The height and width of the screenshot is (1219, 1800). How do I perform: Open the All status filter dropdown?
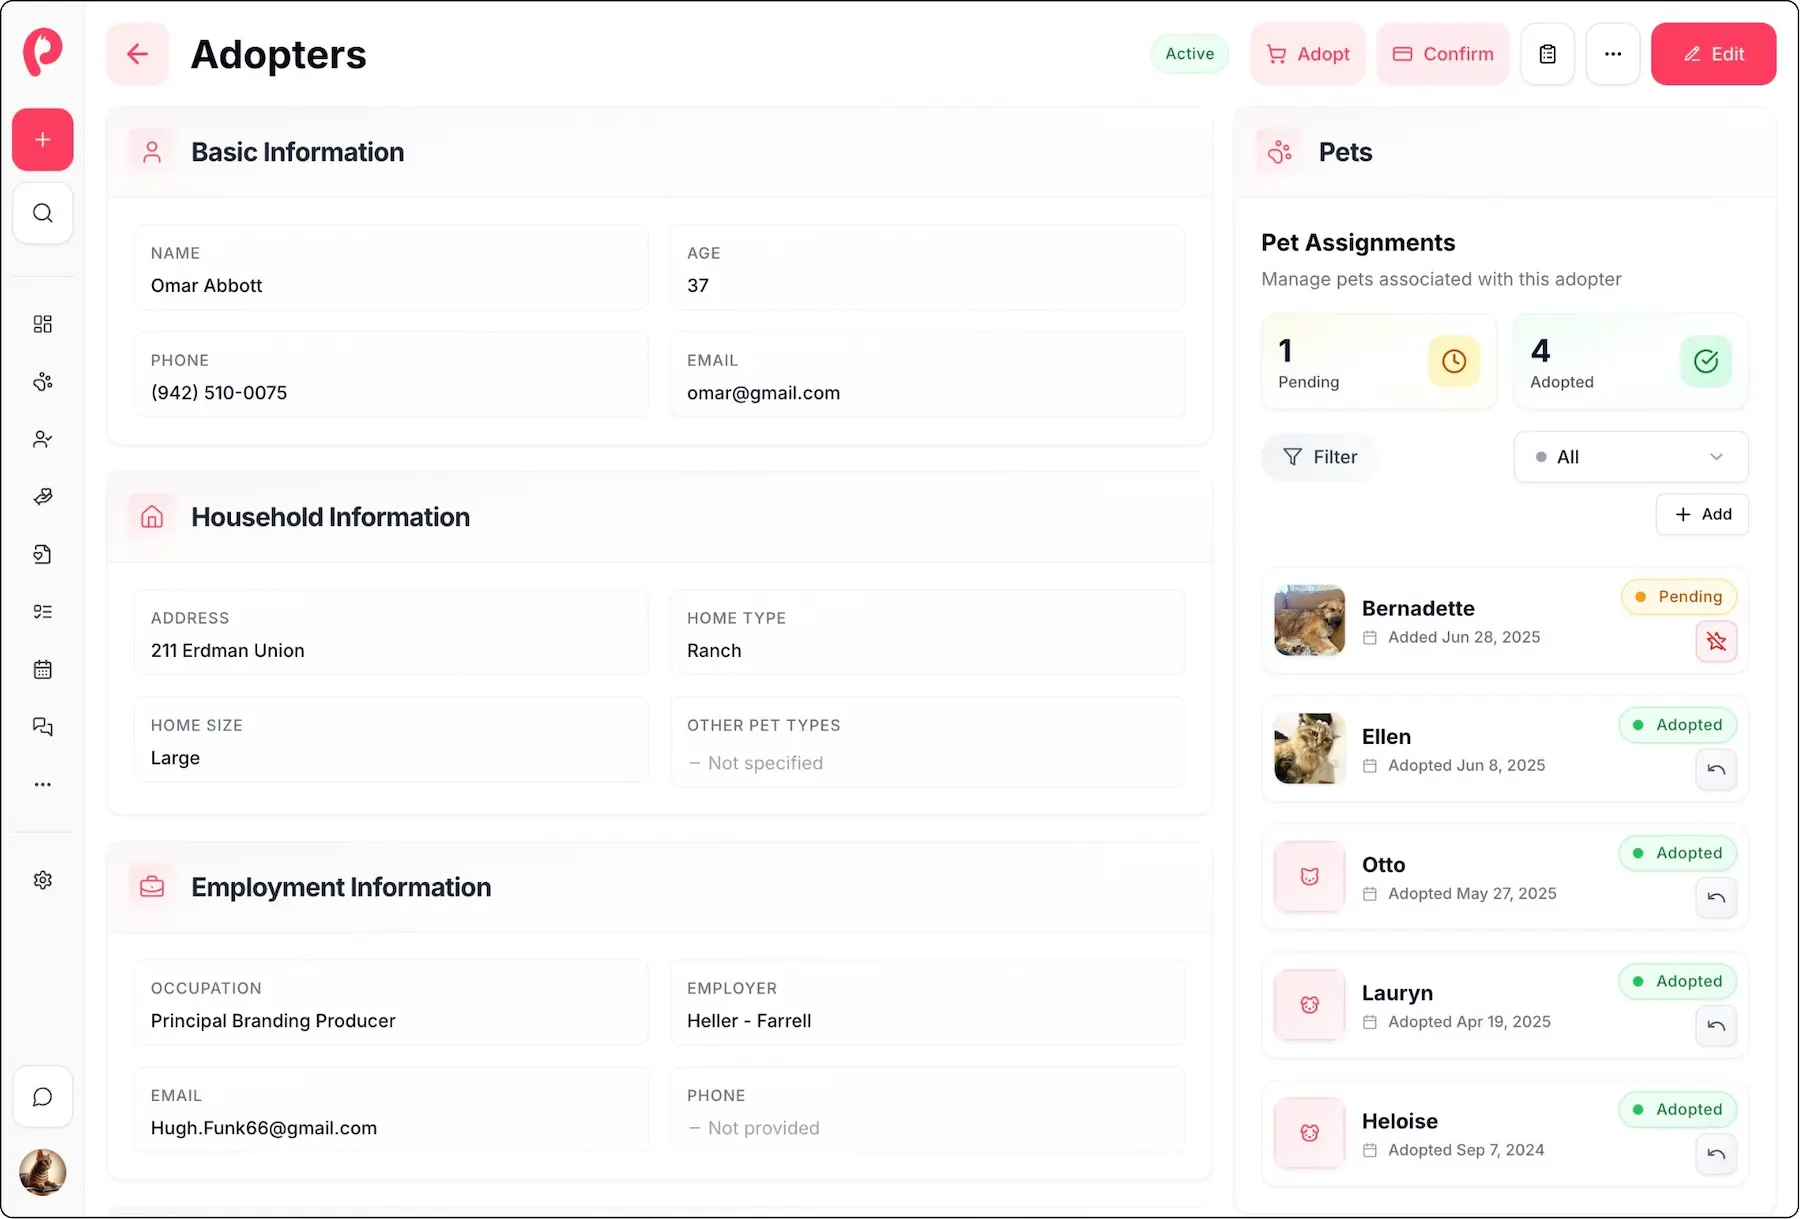1630,457
